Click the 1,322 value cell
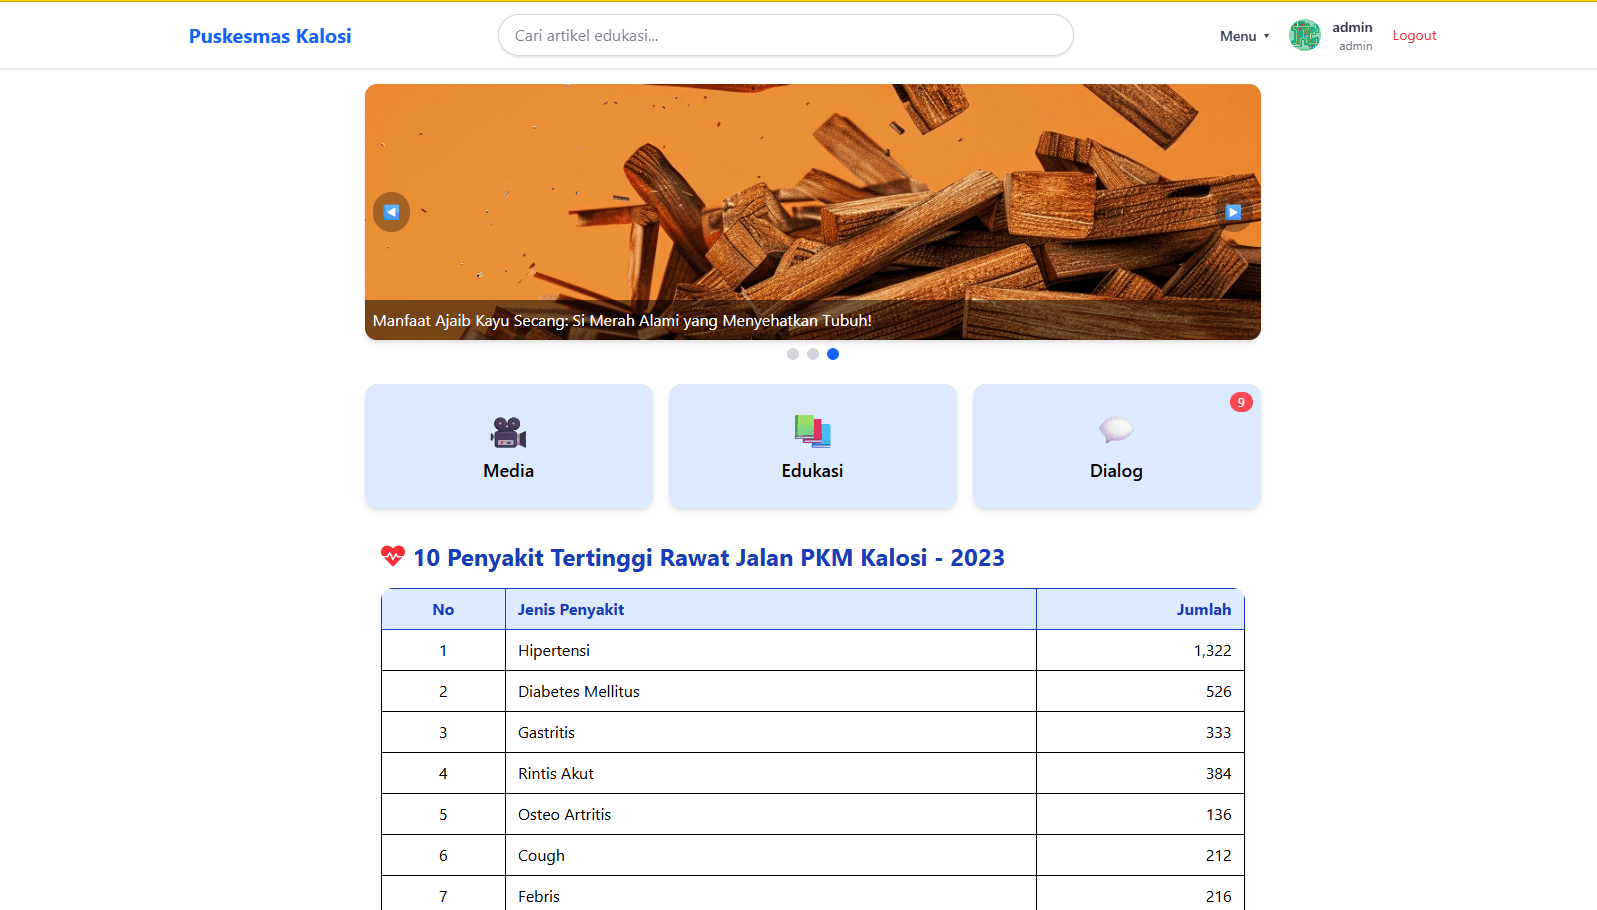This screenshot has width=1597, height=910. click(x=1140, y=651)
